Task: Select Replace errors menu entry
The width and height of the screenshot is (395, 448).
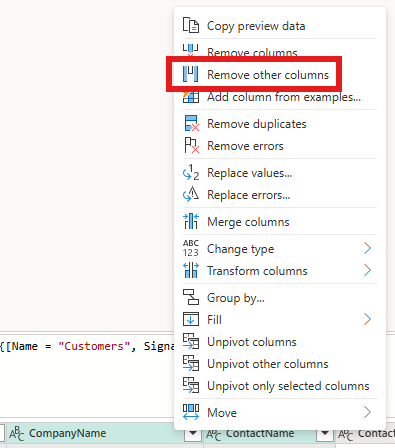Action: coord(280,195)
